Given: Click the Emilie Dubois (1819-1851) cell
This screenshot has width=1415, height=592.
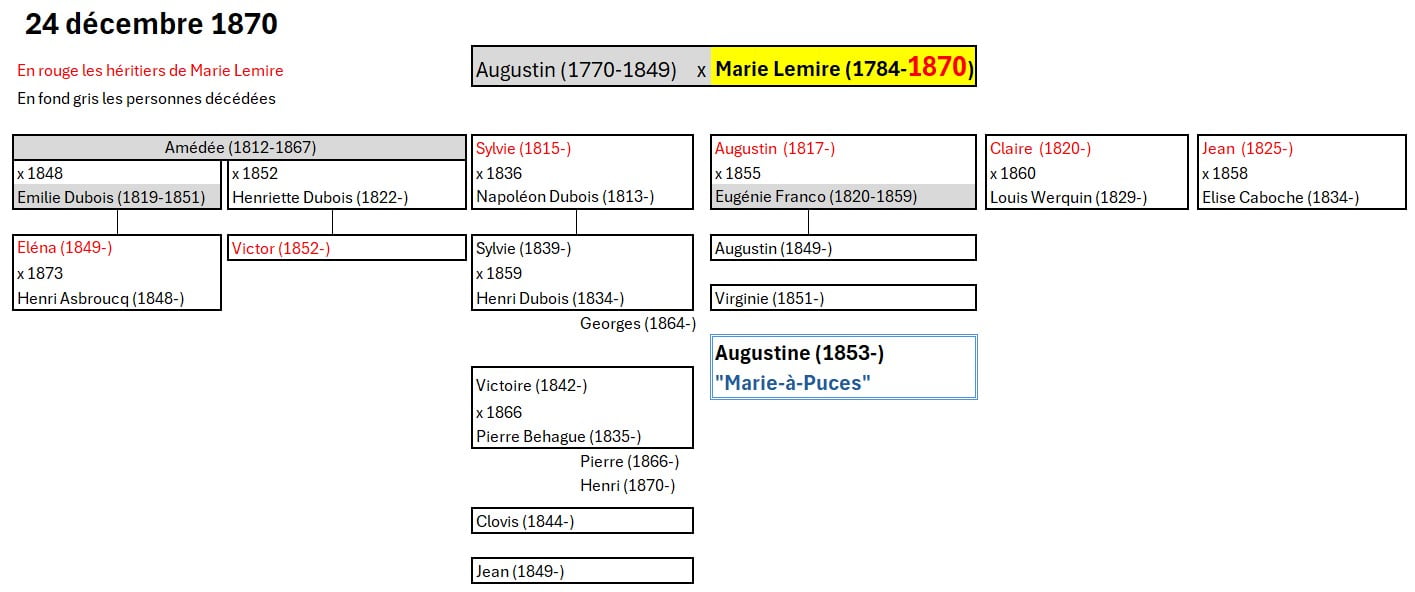Looking at the screenshot, I should 117,197.
